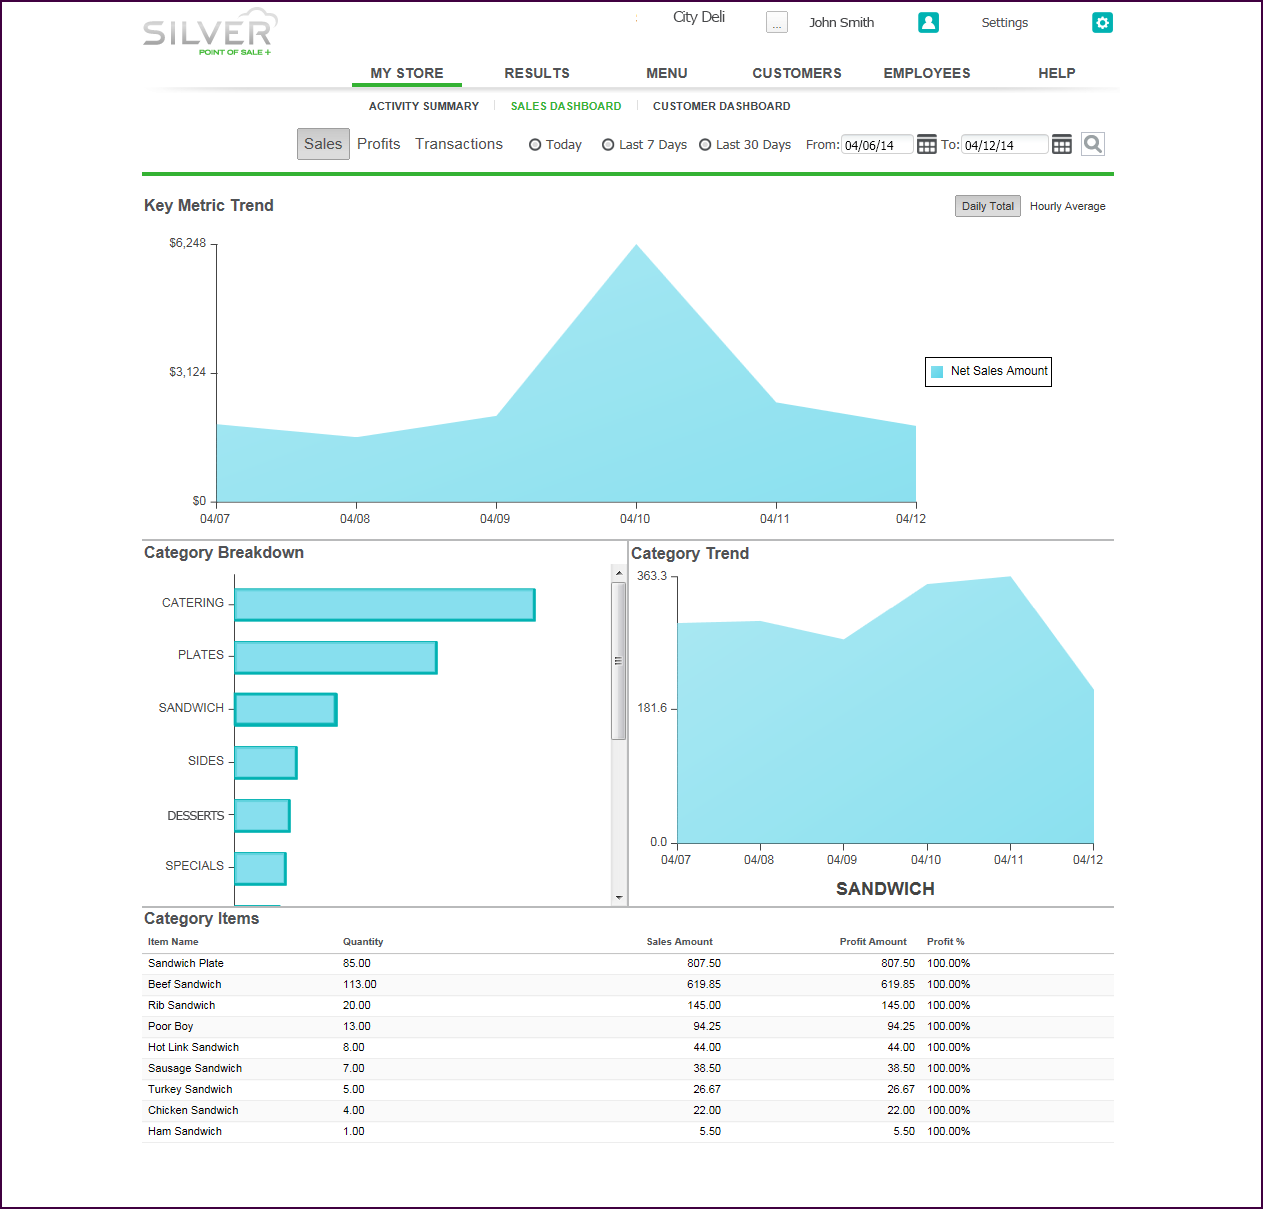Switch to Hourly Average view
The width and height of the screenshot is (1263, 1209).
pyautogui.click(x=1067, y=206)
